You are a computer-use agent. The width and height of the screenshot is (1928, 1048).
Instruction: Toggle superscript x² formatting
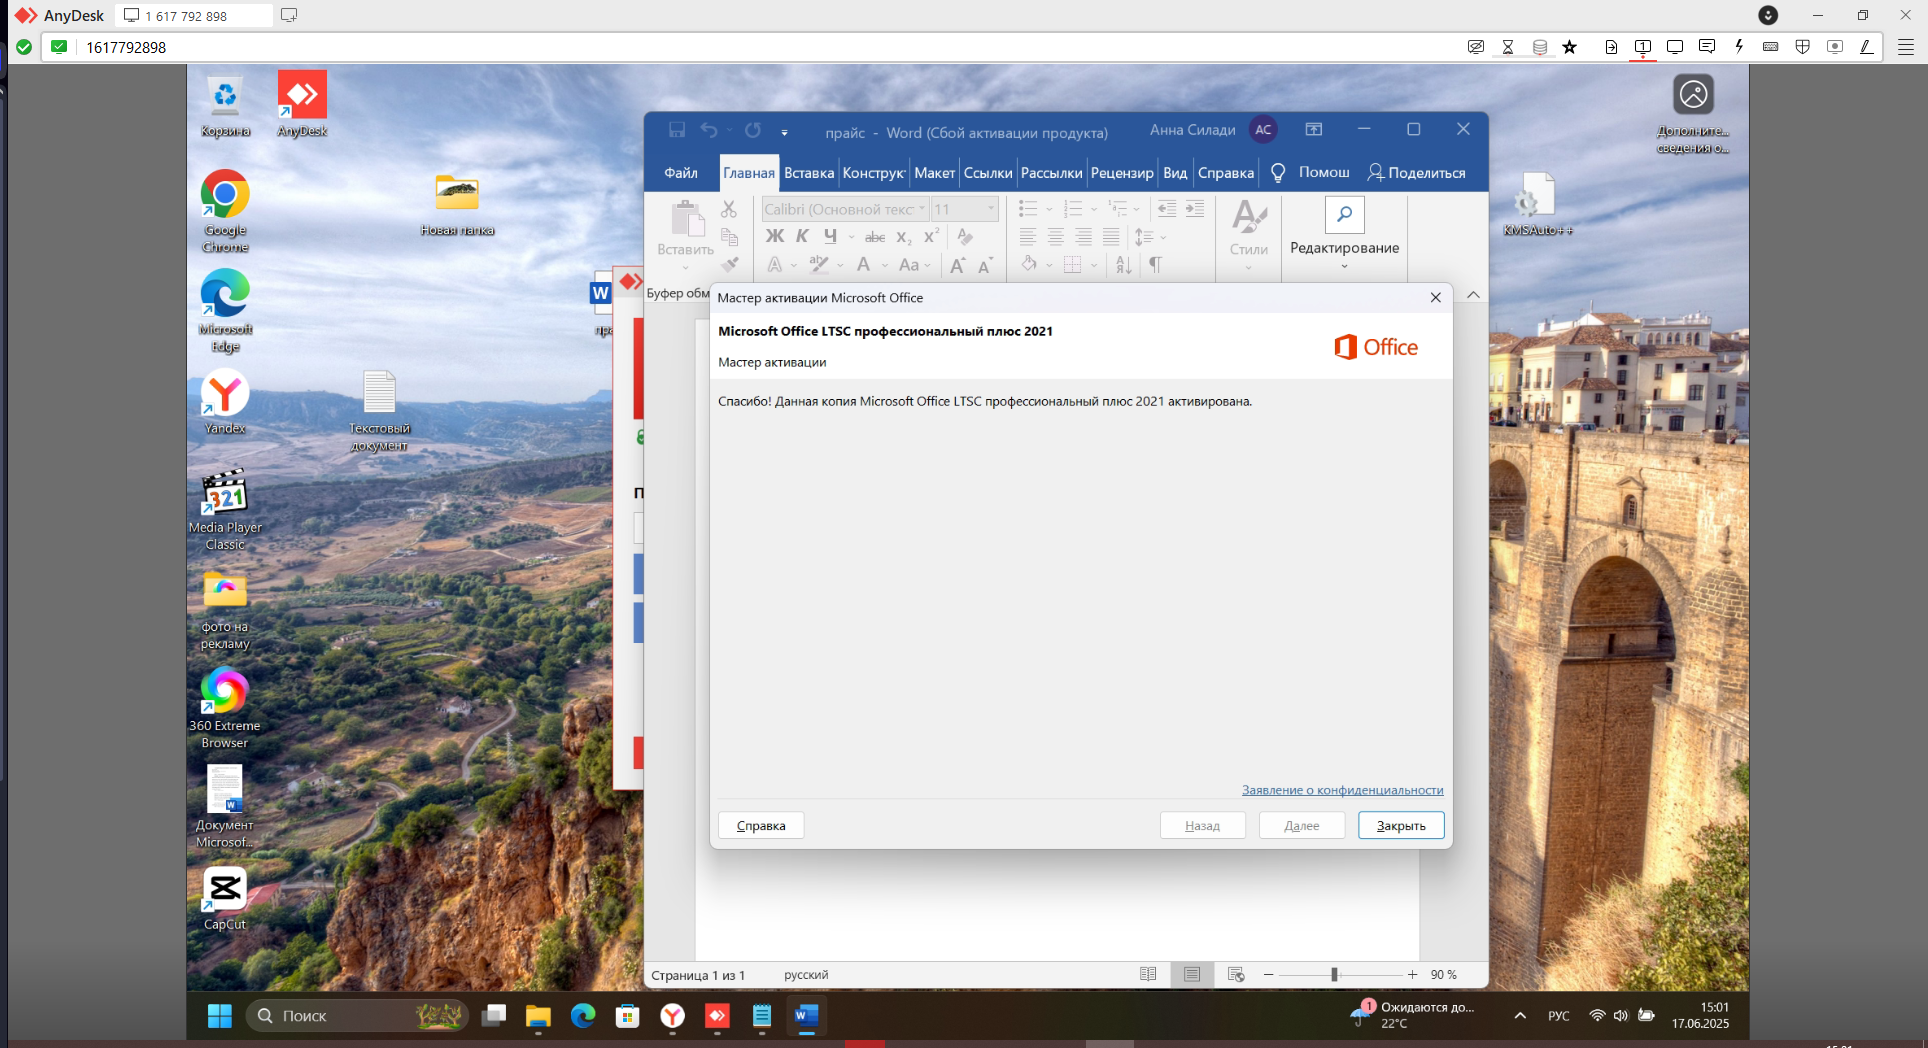pyautogui.click(x=931, y=237)
